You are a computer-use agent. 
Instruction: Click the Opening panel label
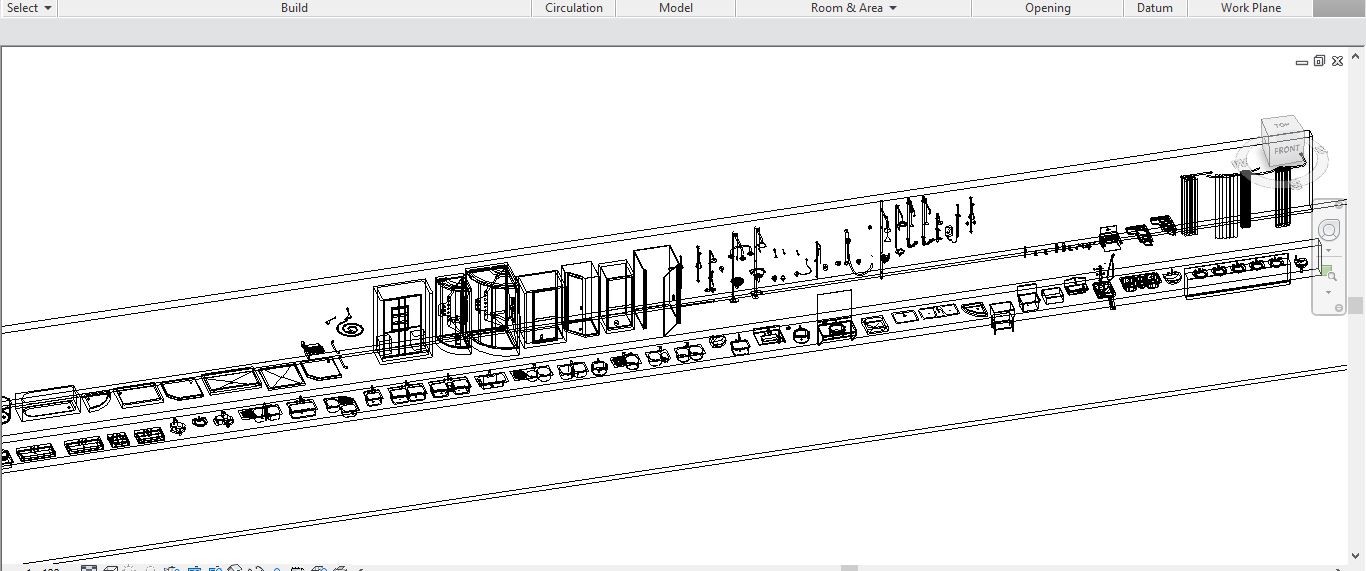(x=1047, y=8)
